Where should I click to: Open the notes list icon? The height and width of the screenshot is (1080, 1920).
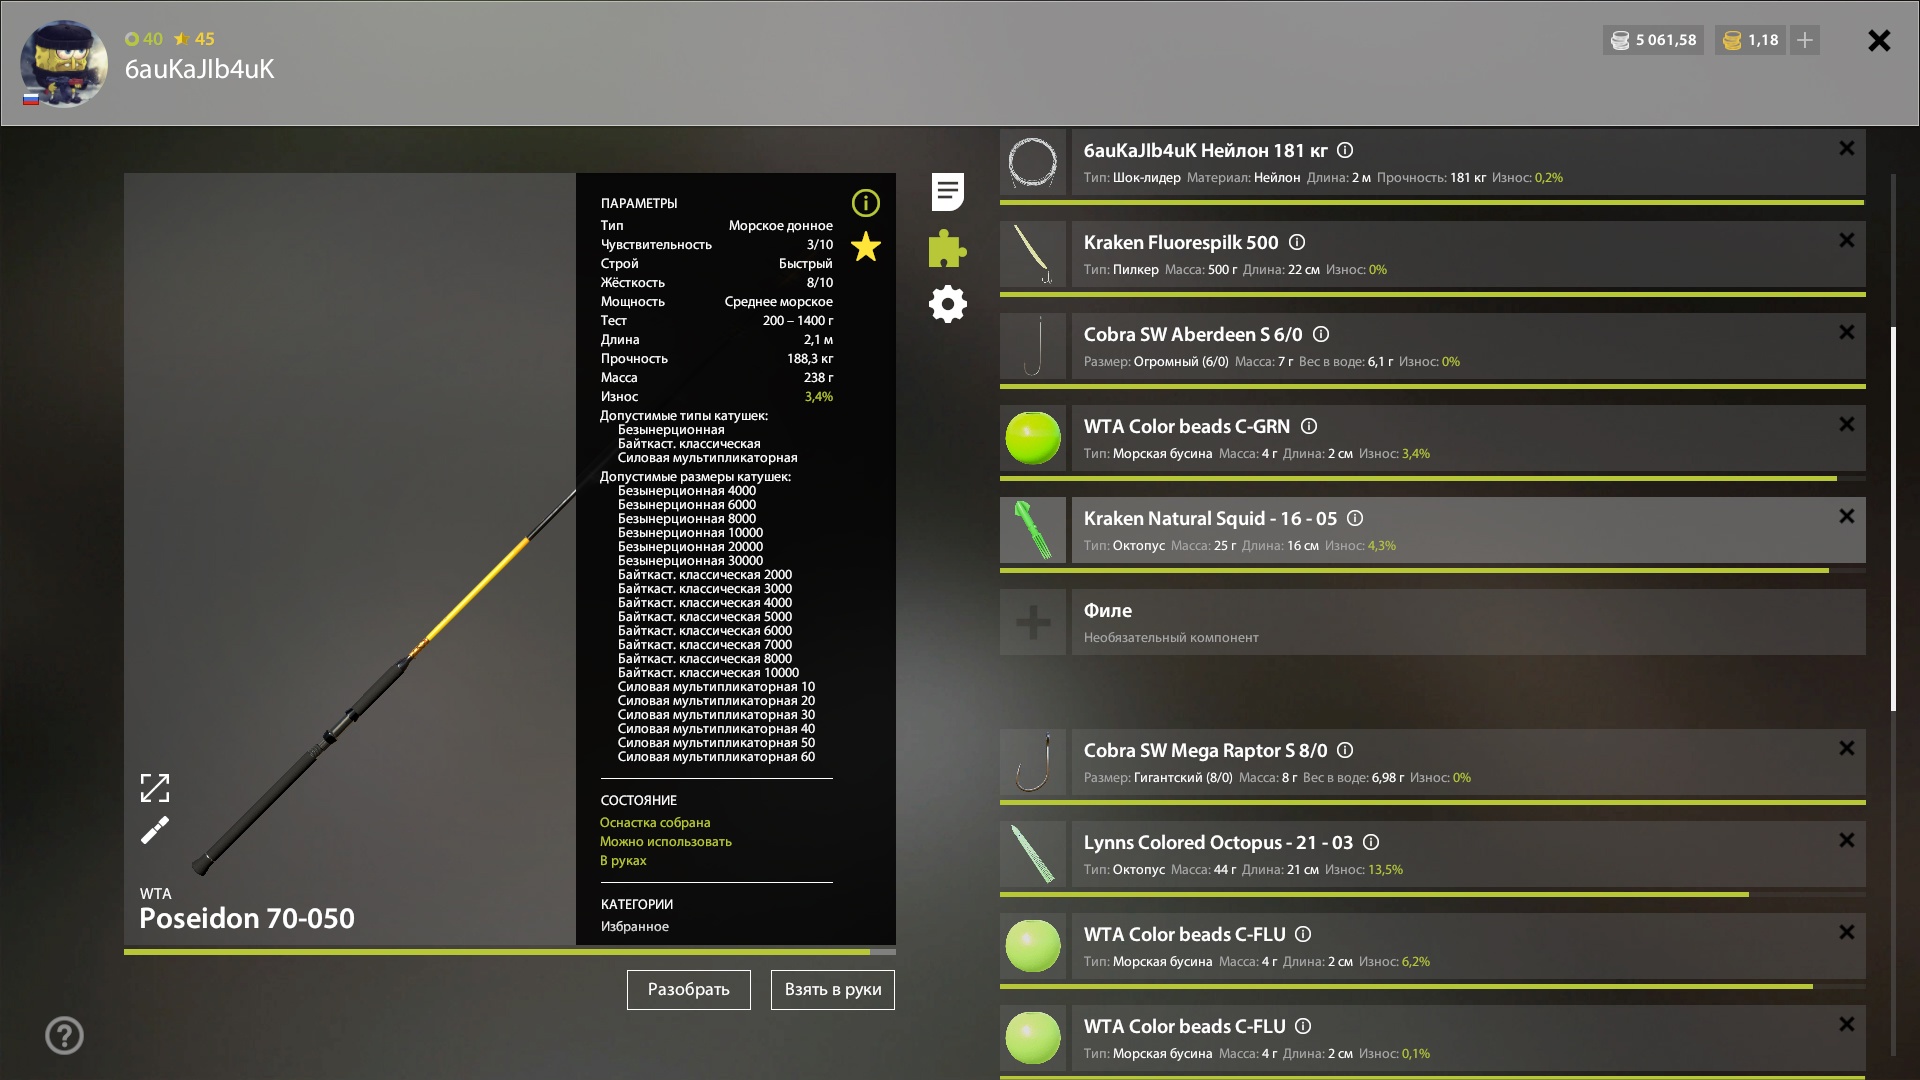pyautogui.click(x=947, y=192)
